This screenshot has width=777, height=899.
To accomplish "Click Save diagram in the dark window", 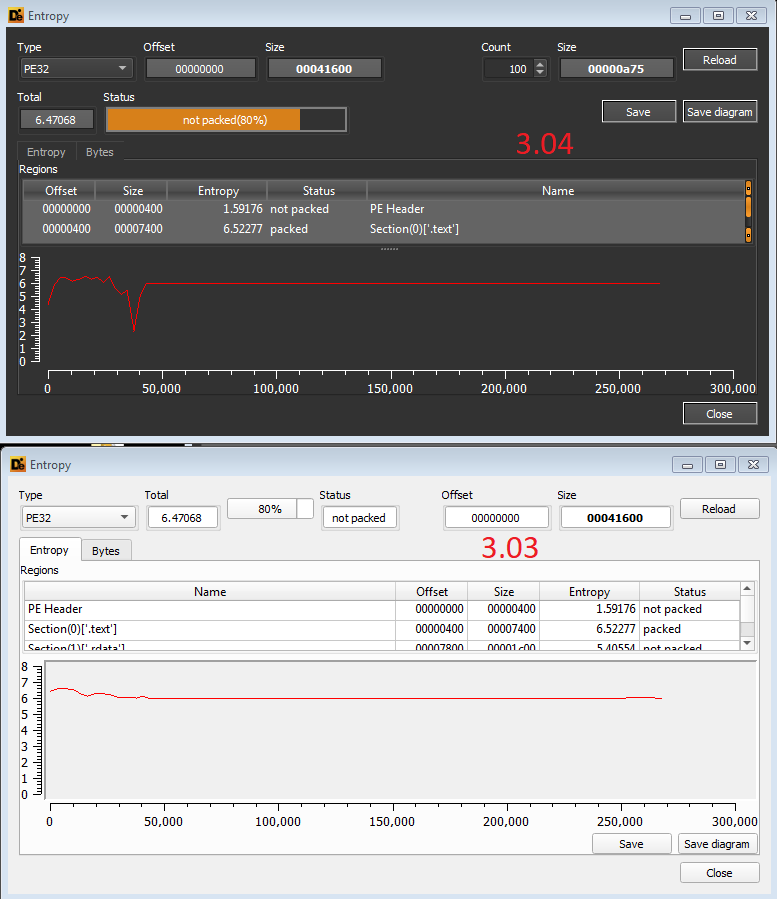I will 720,112.
